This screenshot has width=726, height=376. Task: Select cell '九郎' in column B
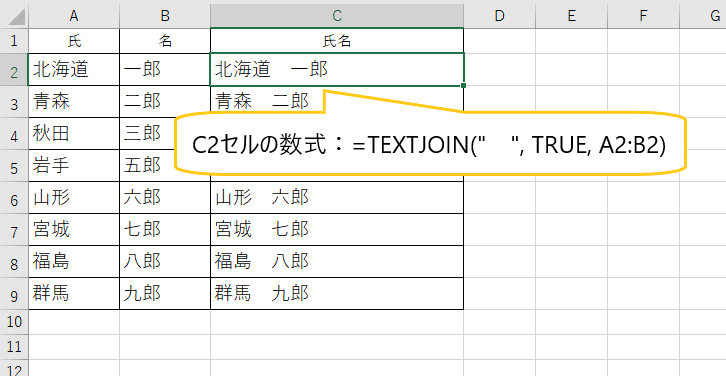pyautogui.click(x=165, y=294)
